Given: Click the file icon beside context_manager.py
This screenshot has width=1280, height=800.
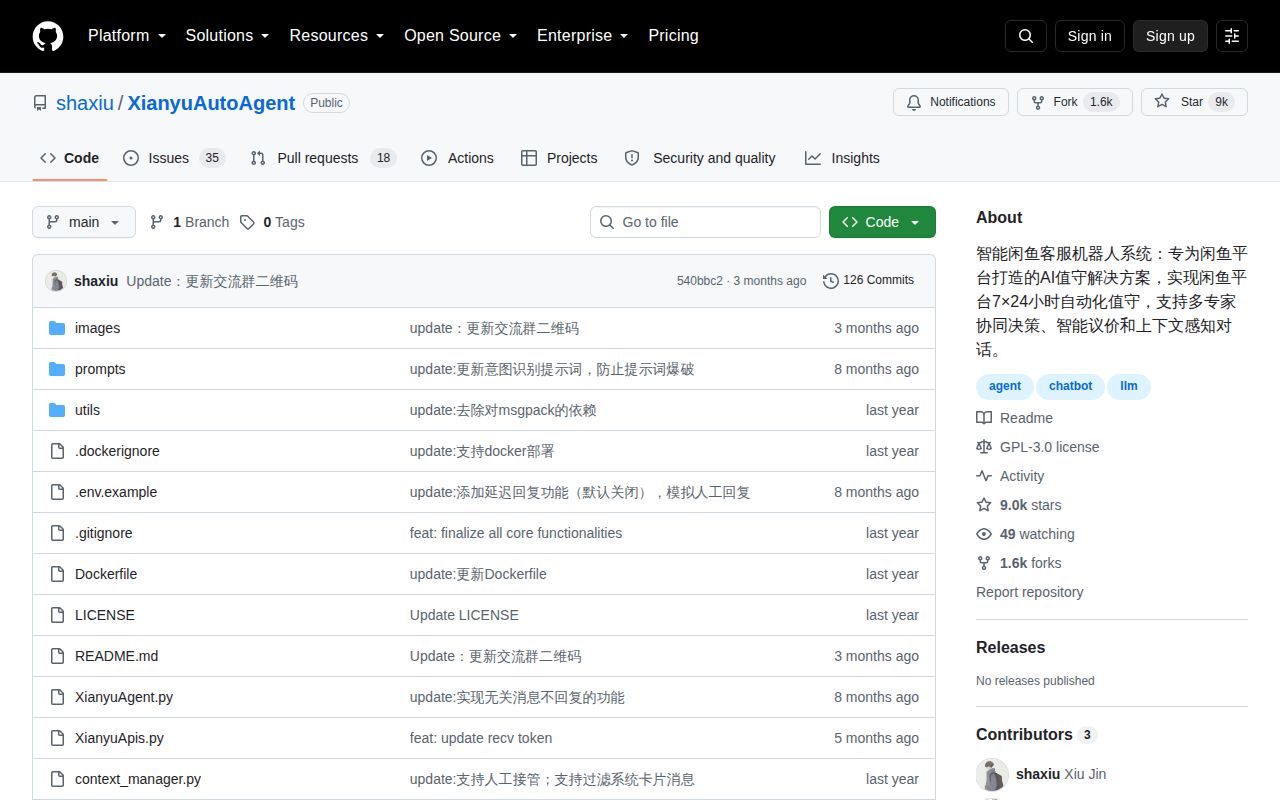Looking at the screenshot, I should tap(57, 779).
